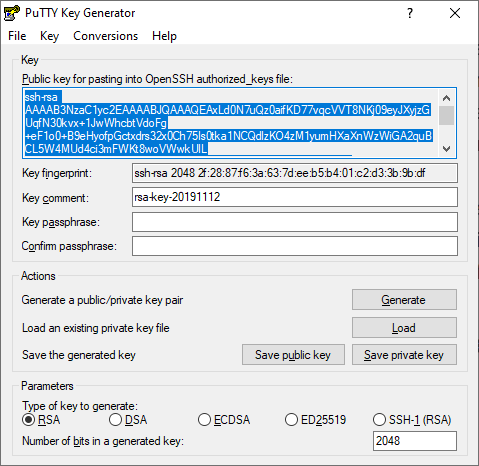Click 'Type of key to generate:' label

pyautogui.click(x=80, y=406)
